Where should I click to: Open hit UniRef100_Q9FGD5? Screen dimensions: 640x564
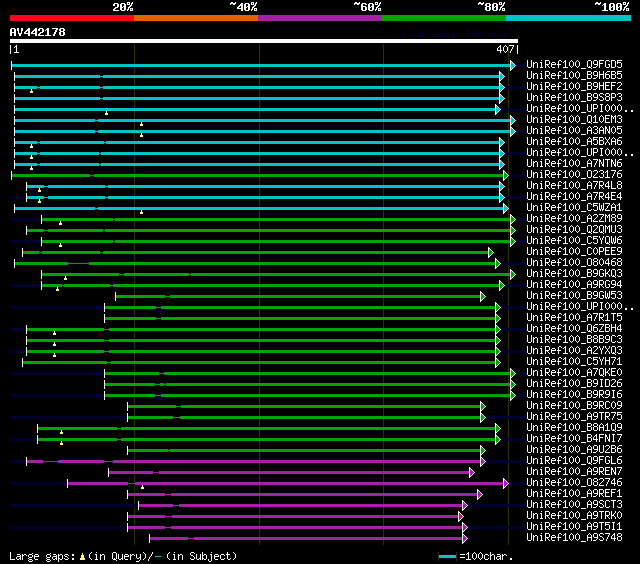[574, 64]
